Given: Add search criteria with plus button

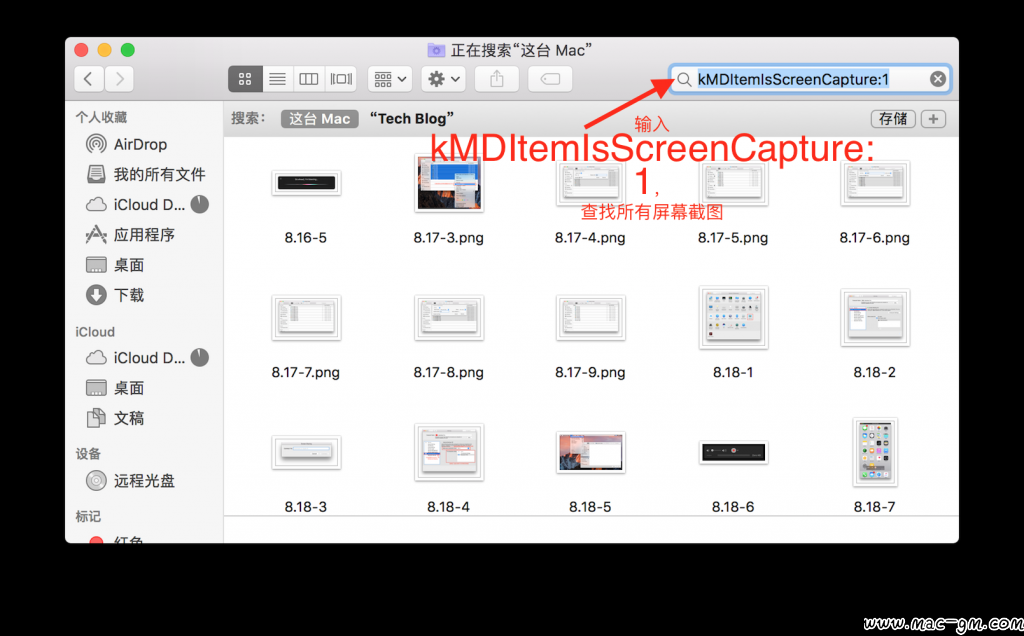Looking at the screenshot, I should pos(932,118).
